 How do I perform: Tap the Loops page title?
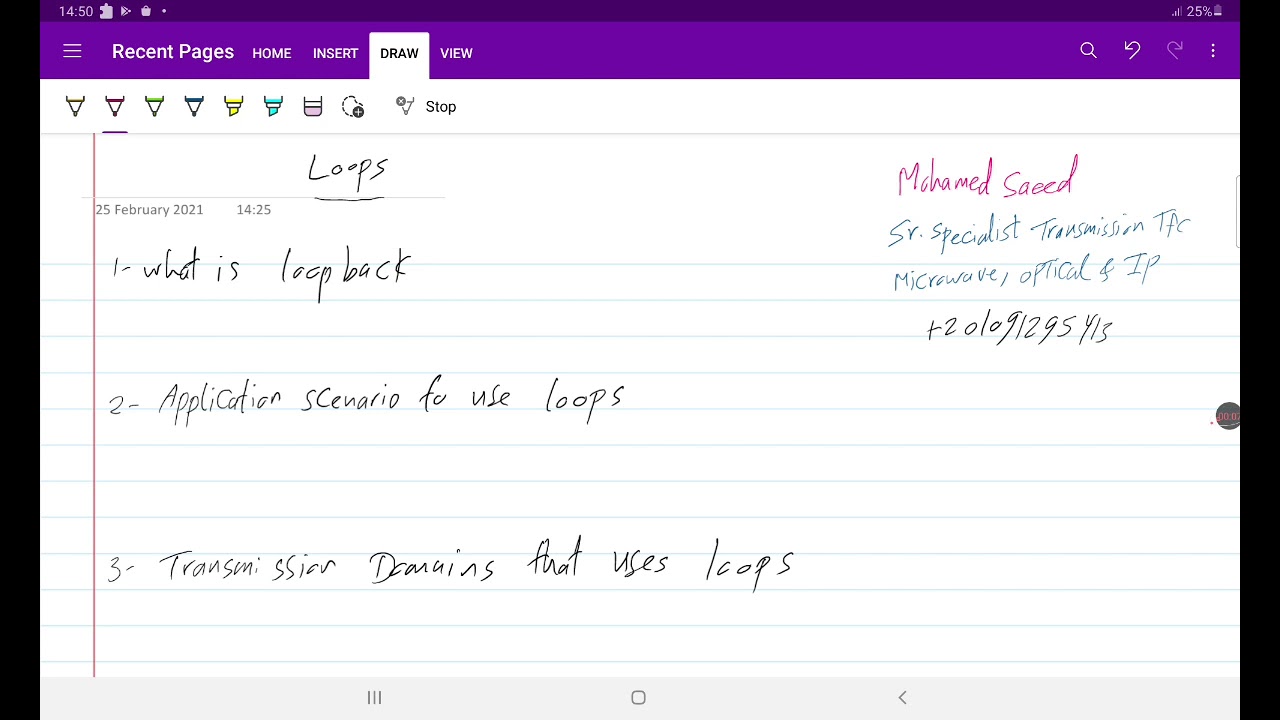[x=347, y=169]
